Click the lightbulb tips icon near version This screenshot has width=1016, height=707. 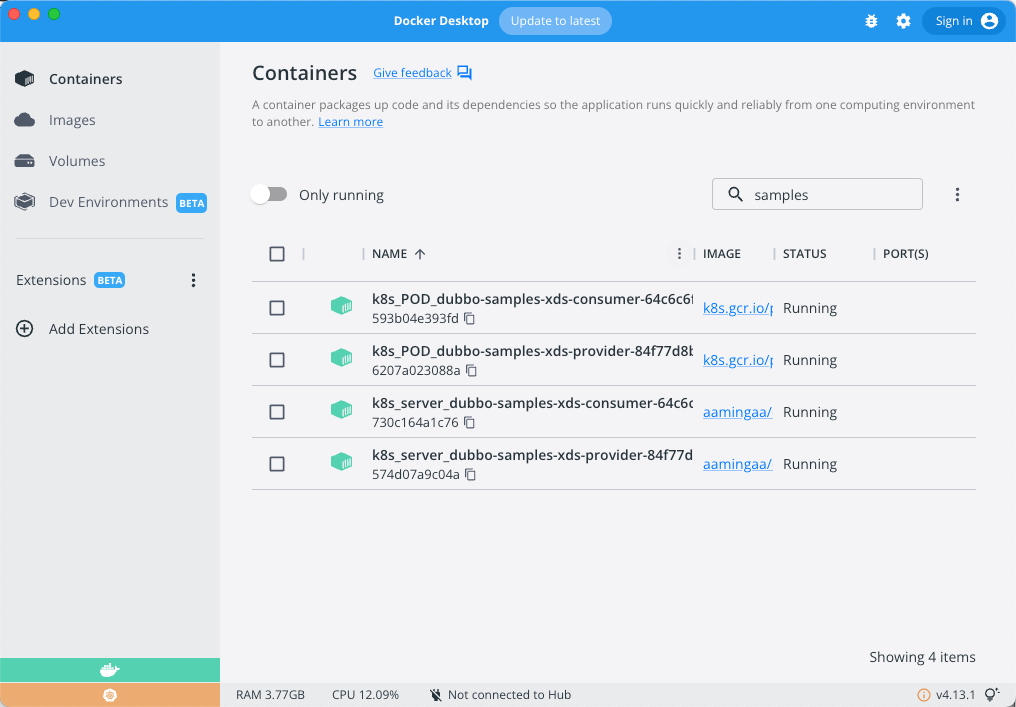pyautogui.click(x=992, y=695)
